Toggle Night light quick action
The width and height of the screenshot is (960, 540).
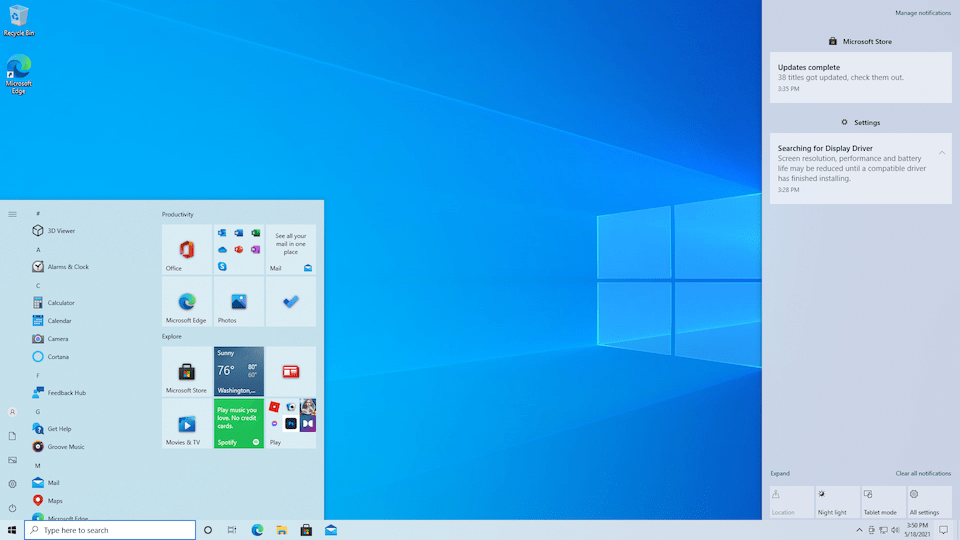pyautogui.click(x=837, y=502)
